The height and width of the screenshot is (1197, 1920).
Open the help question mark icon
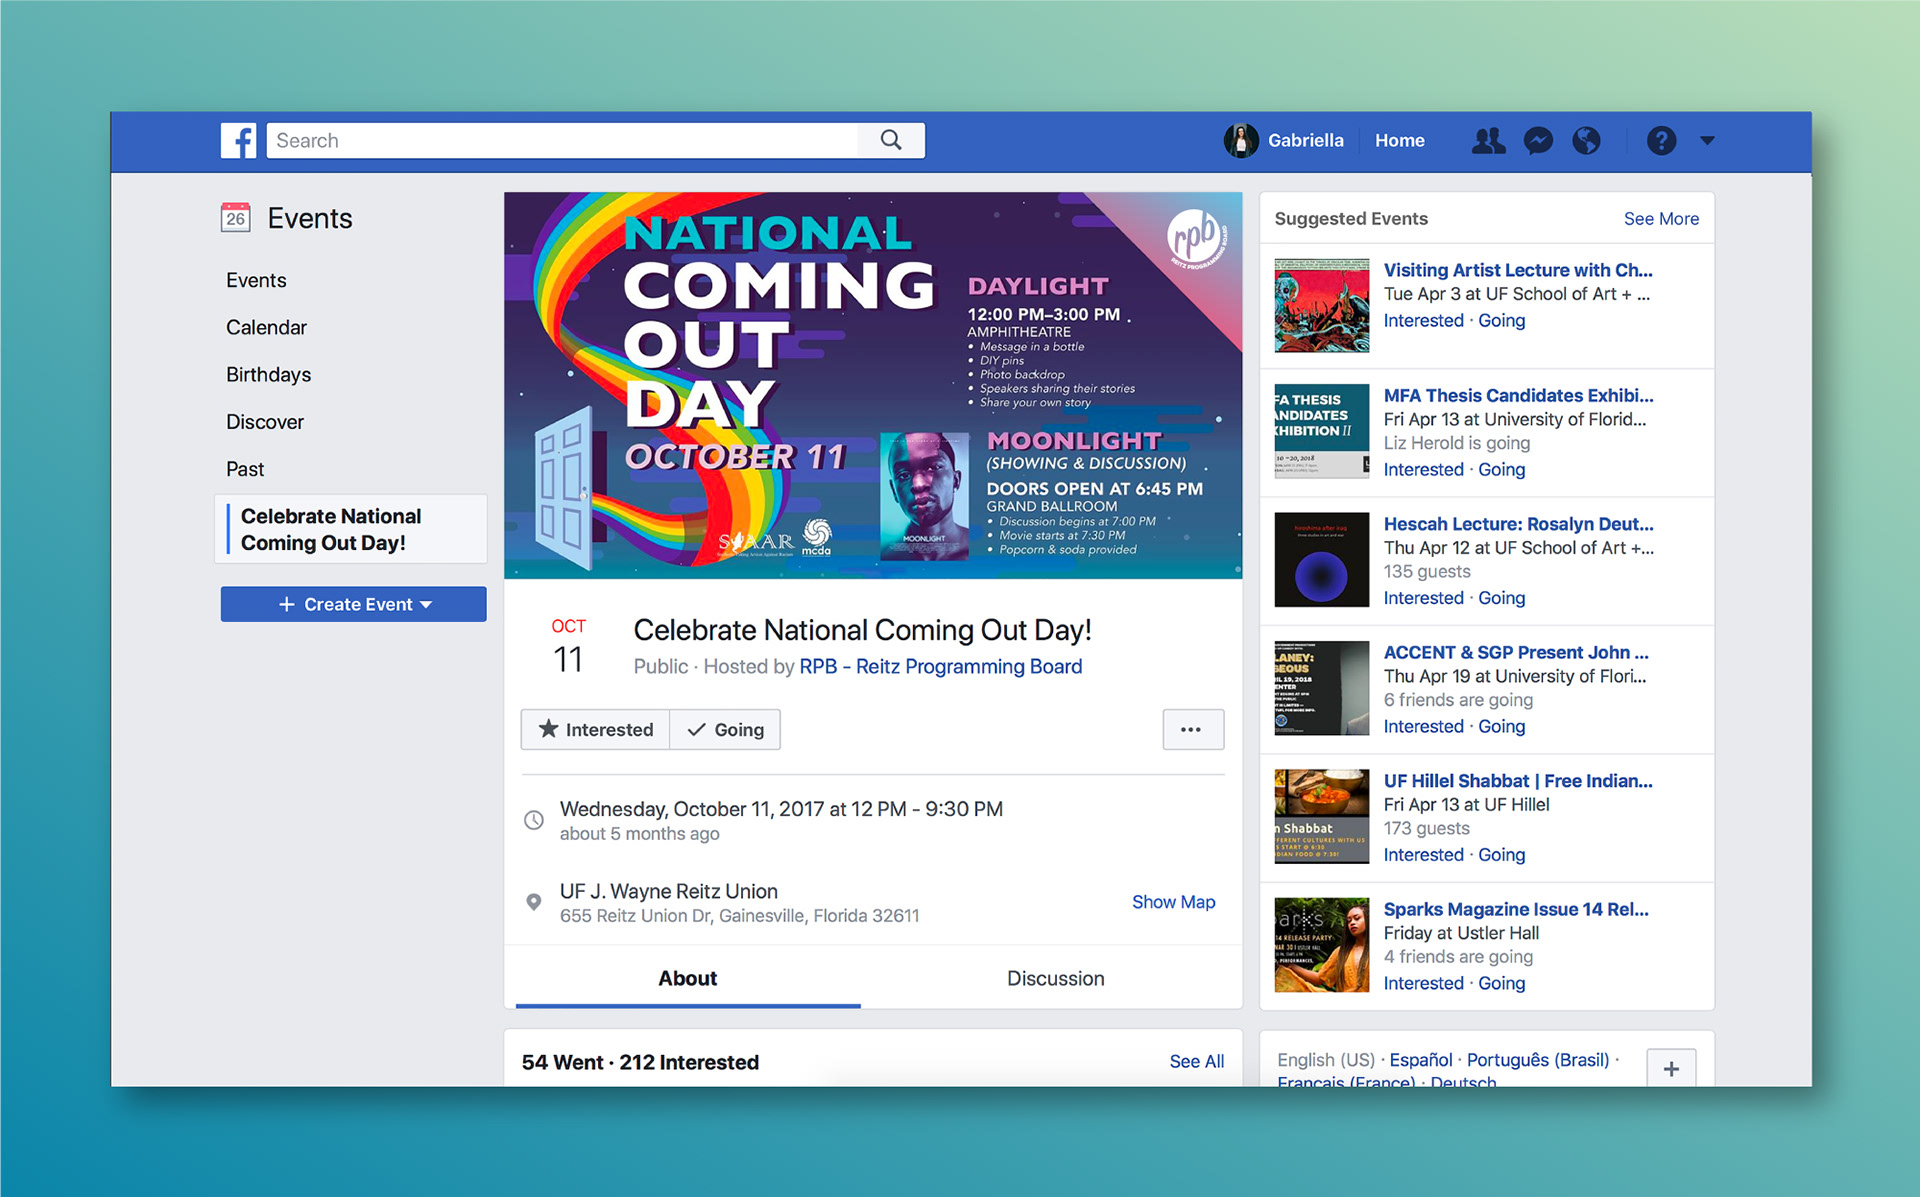click(1661, 141)
